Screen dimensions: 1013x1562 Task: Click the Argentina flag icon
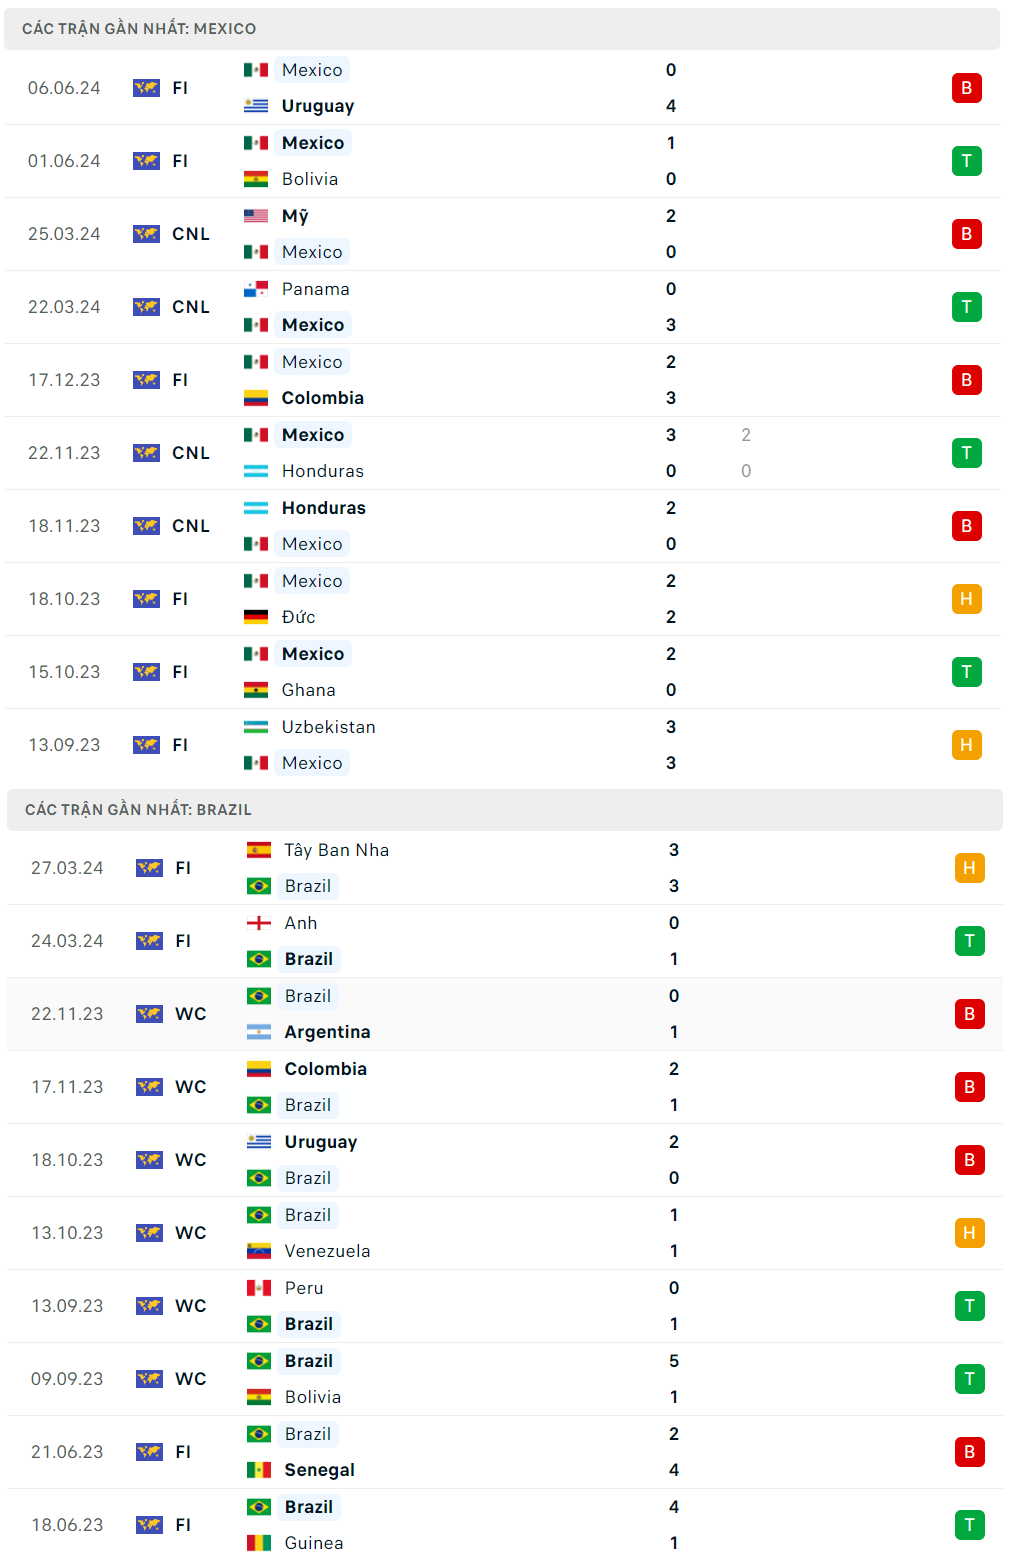pyautogui.click(x=259, y=1032)
